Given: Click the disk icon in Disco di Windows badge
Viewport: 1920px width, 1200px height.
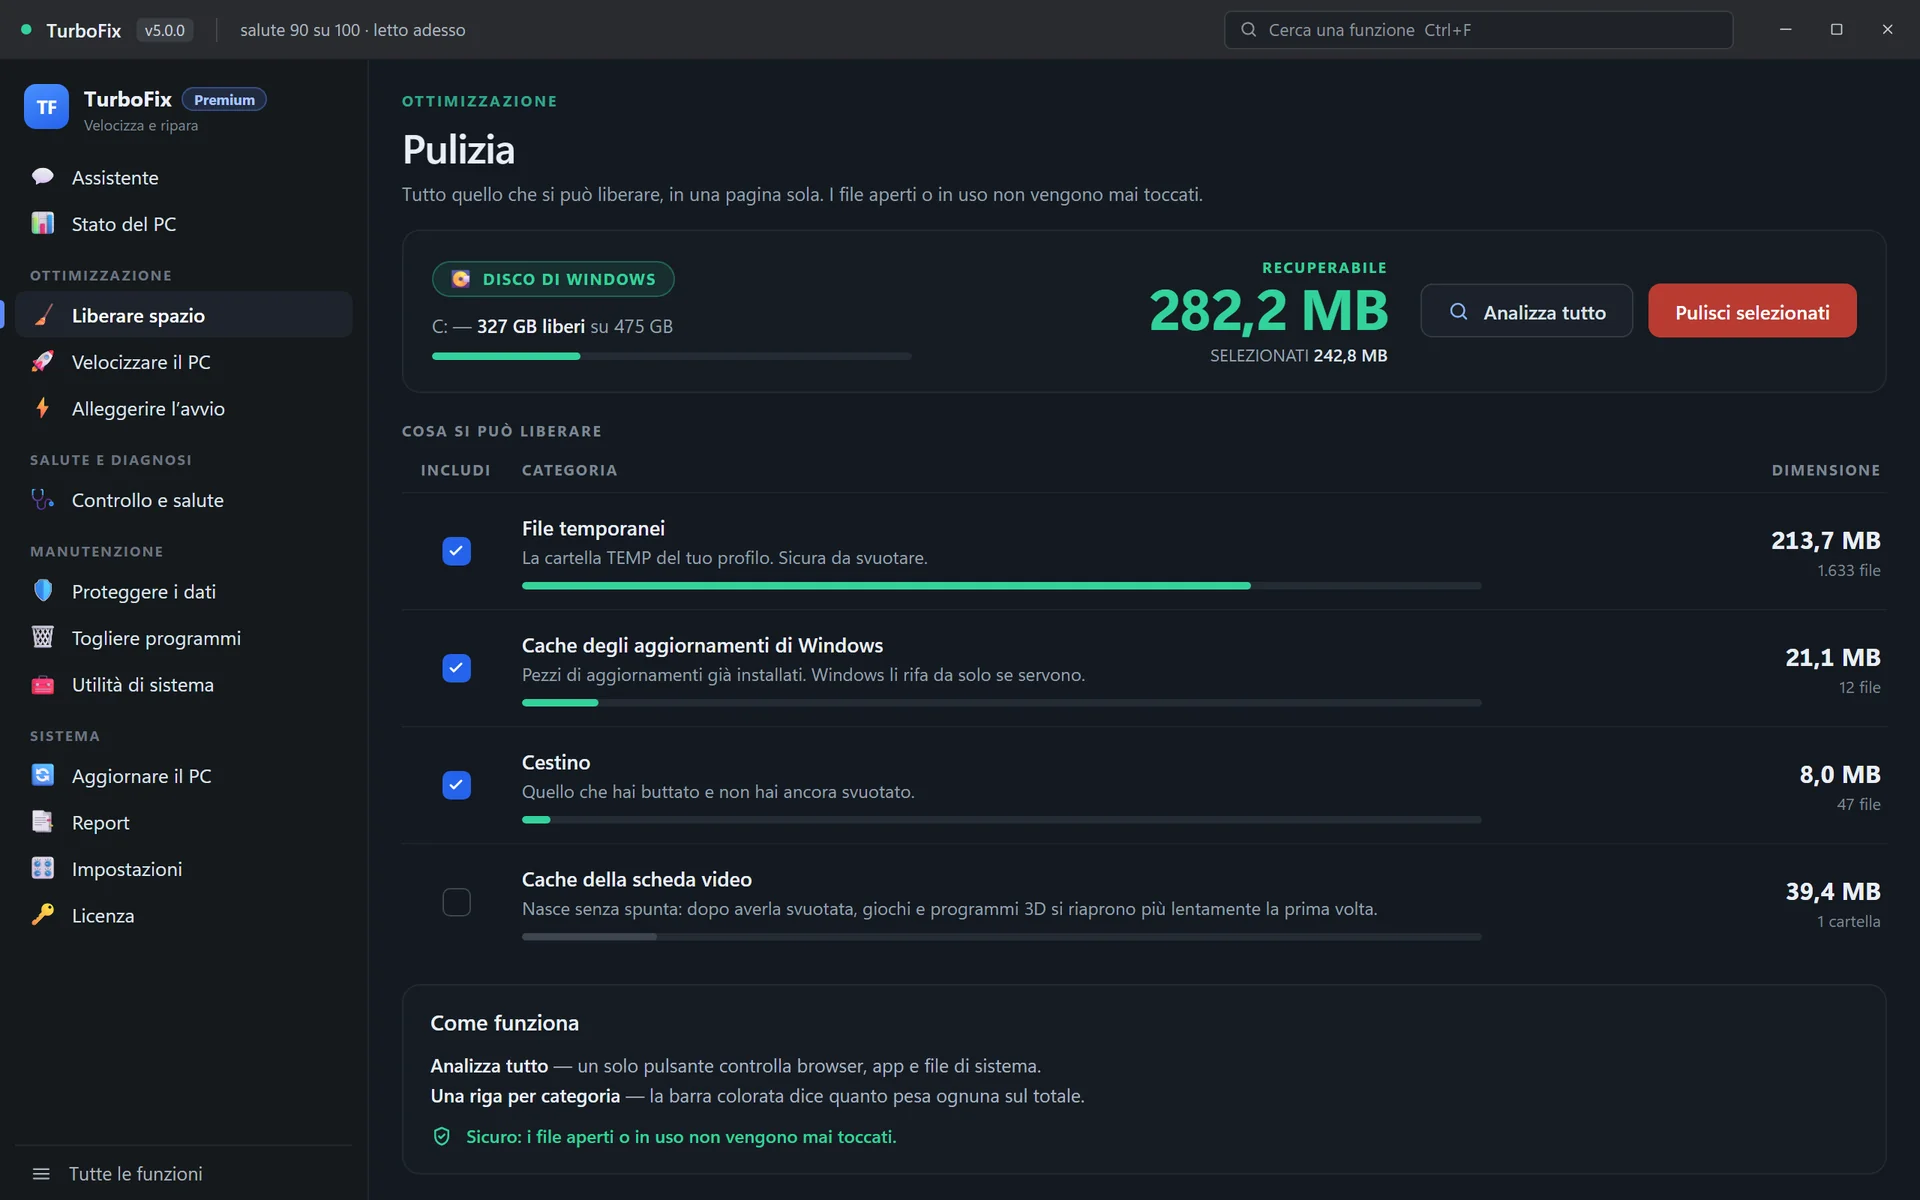Looking at the screenshot, I should [461, 279].
